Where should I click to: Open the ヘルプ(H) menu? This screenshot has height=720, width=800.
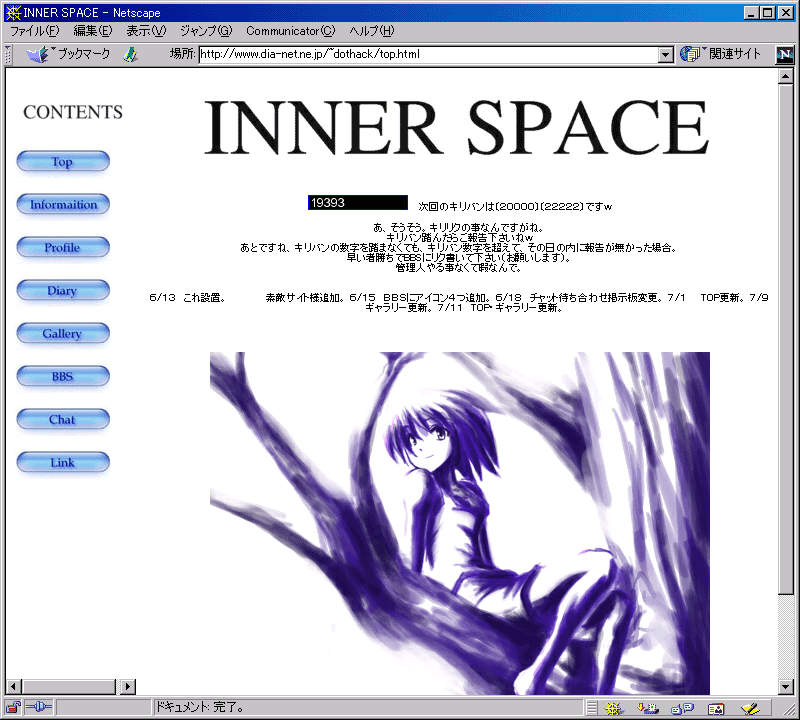371,31
